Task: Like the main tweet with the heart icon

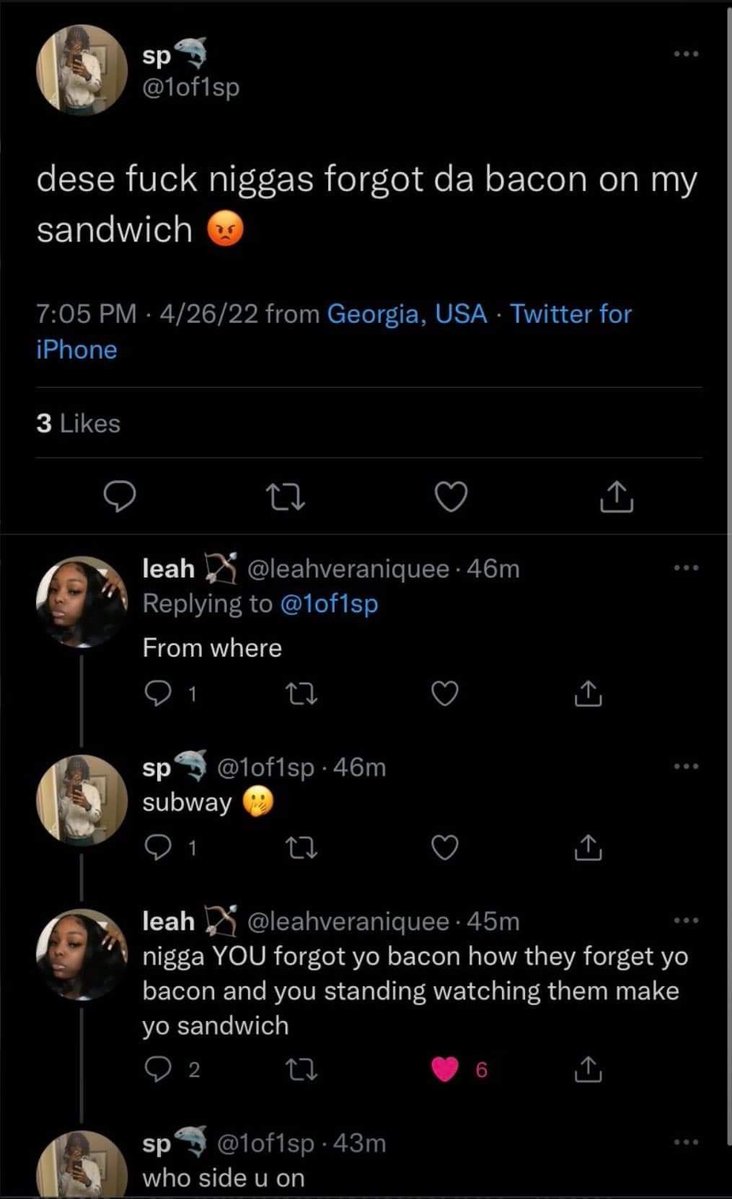Action: 451,497
